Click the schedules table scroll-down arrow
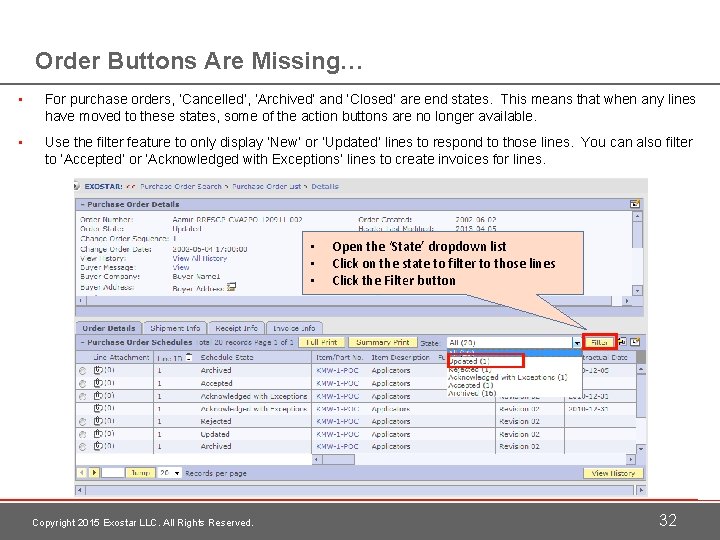The image size is (720, 540). (x=641, y=449)
